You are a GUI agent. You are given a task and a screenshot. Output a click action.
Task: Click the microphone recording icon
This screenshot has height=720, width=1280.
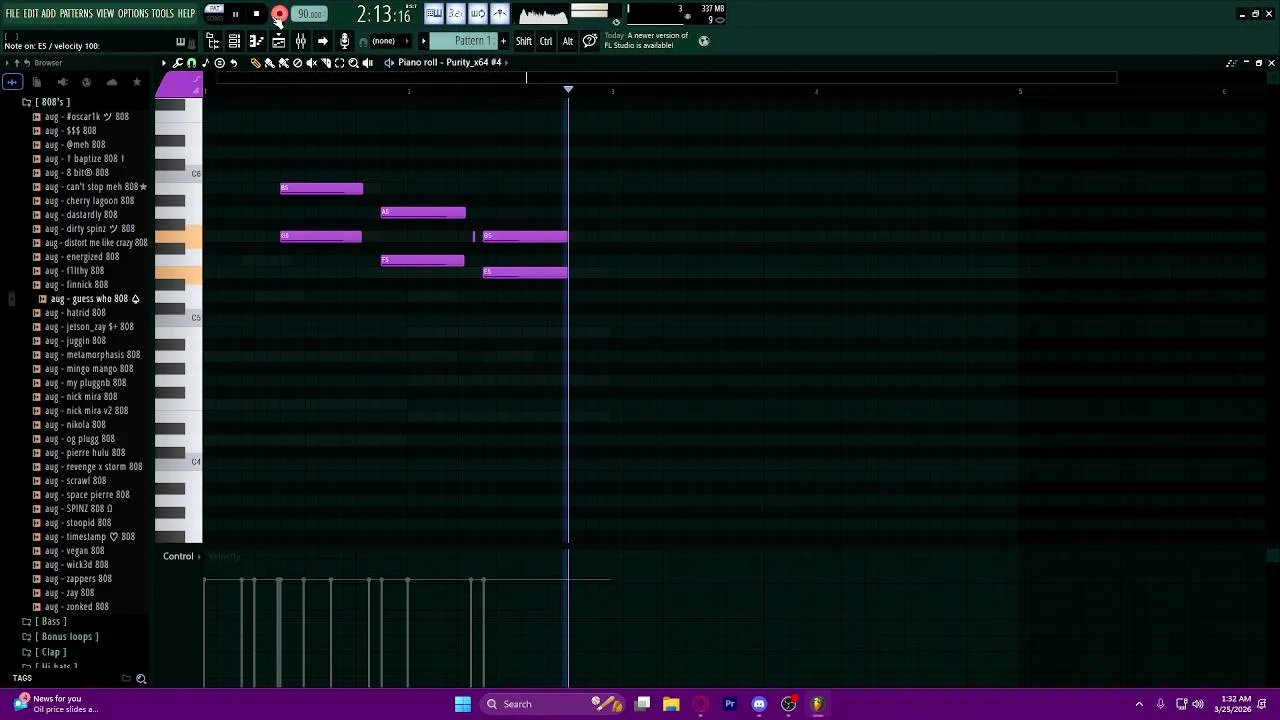pos(345,41)
